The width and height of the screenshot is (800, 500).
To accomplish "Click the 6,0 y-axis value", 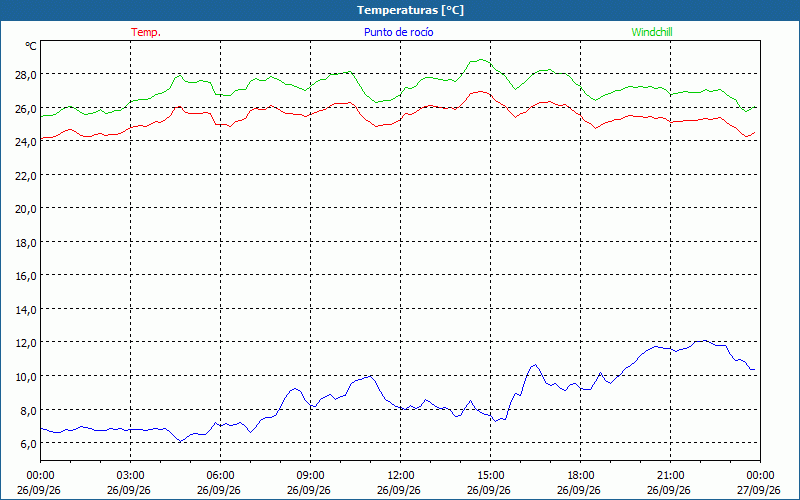I will pos(28,444).
